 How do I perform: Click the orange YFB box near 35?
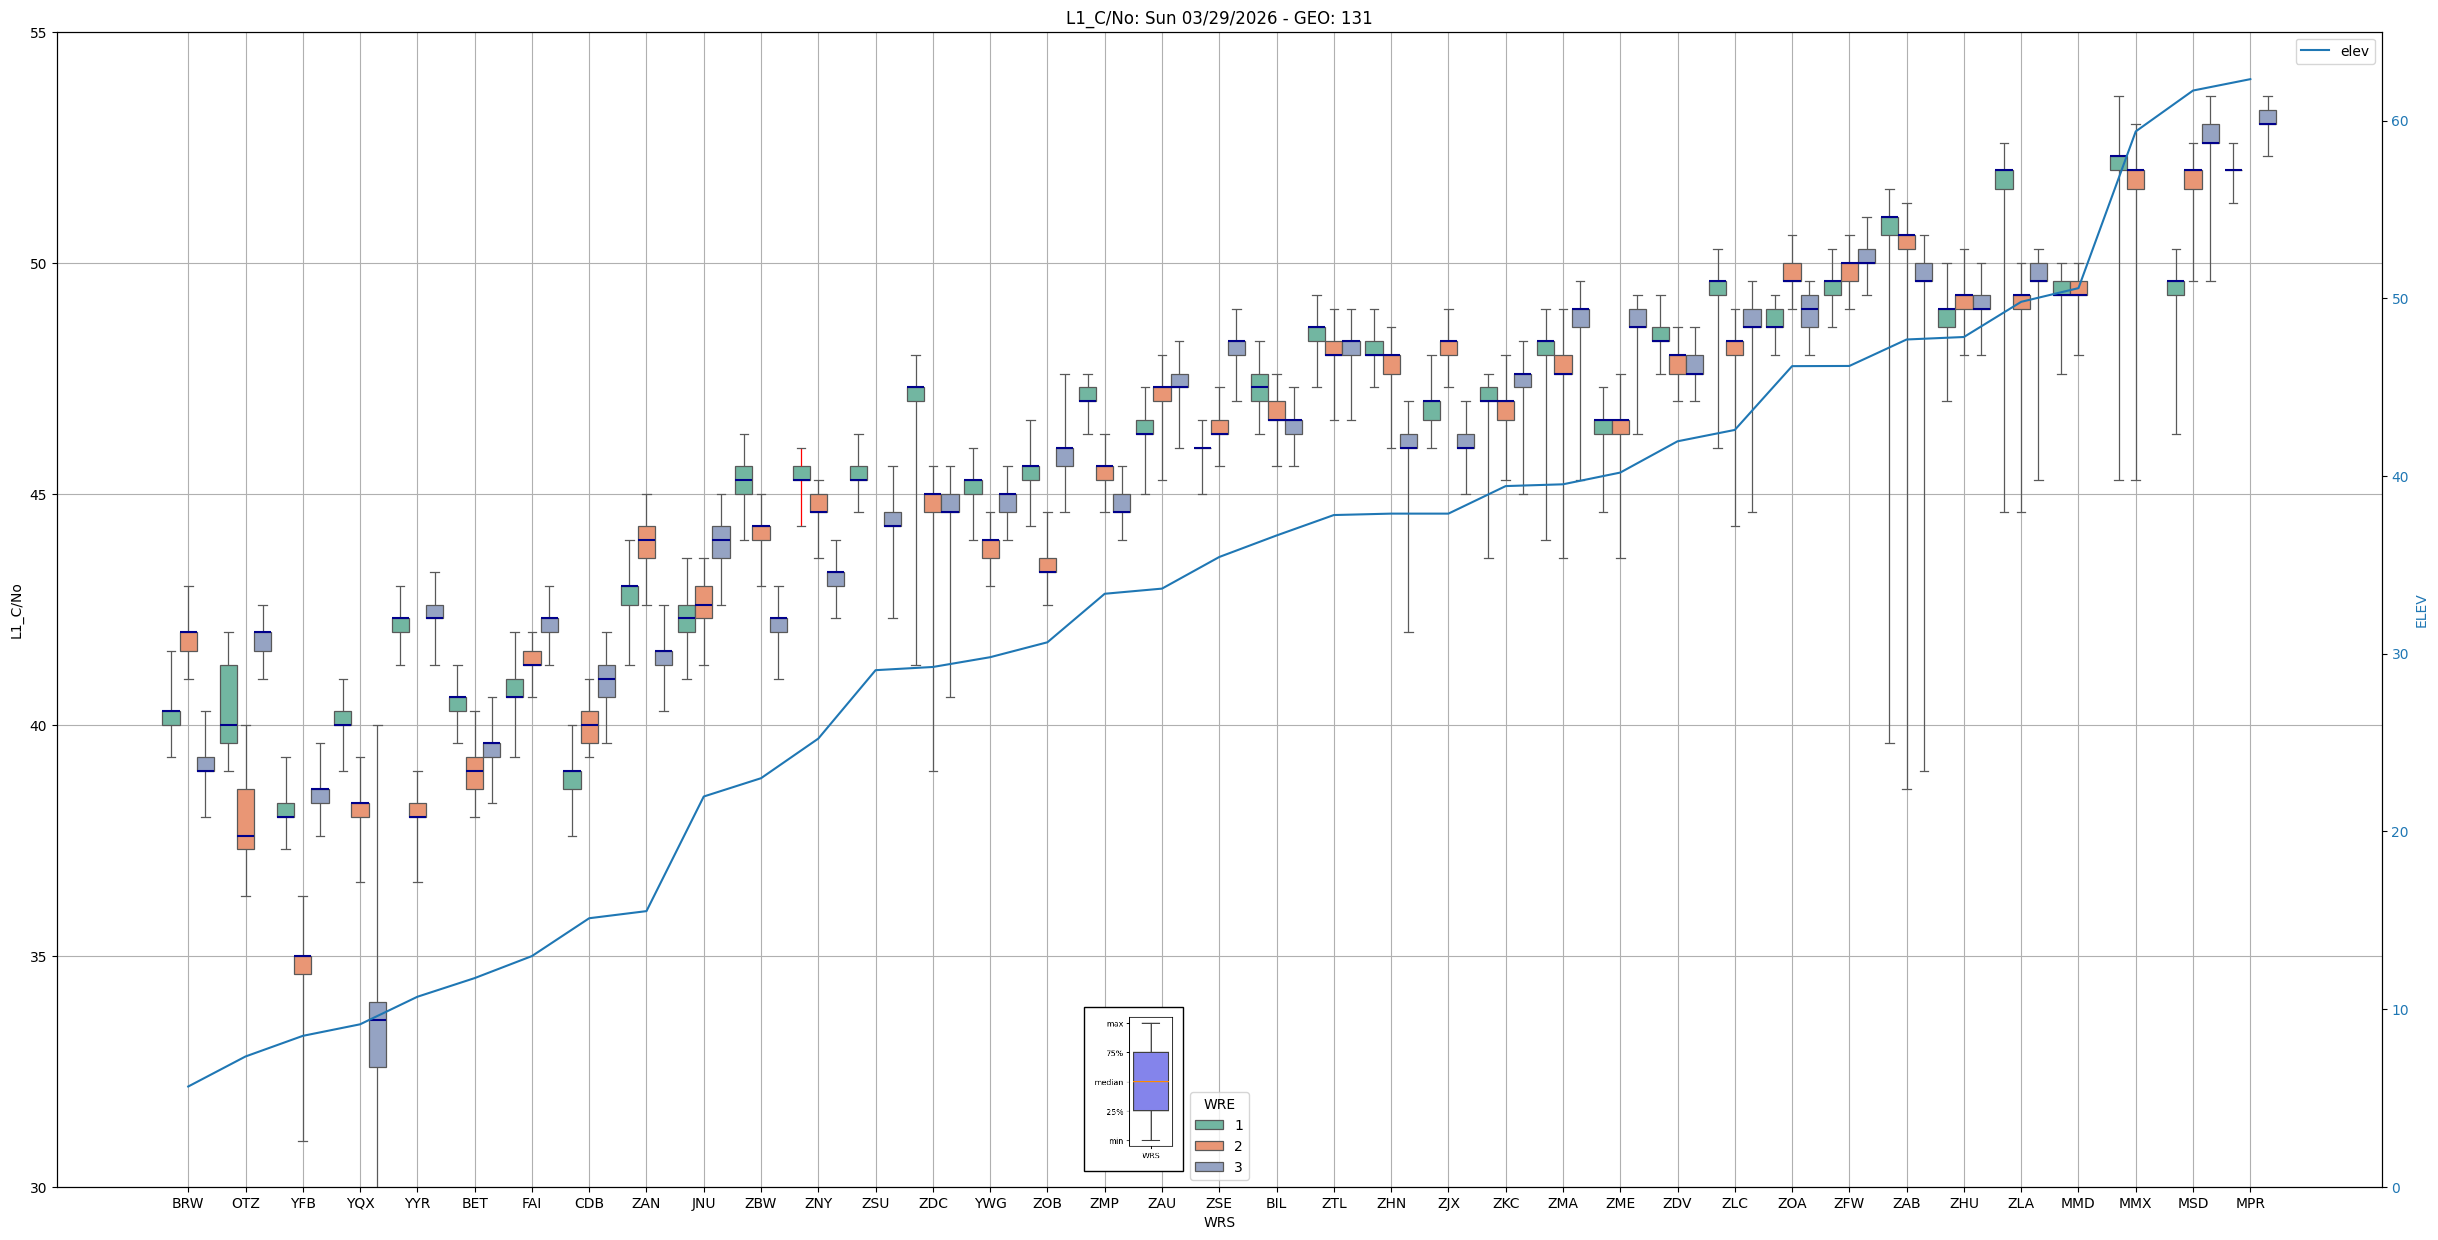[x=303, y=965]
